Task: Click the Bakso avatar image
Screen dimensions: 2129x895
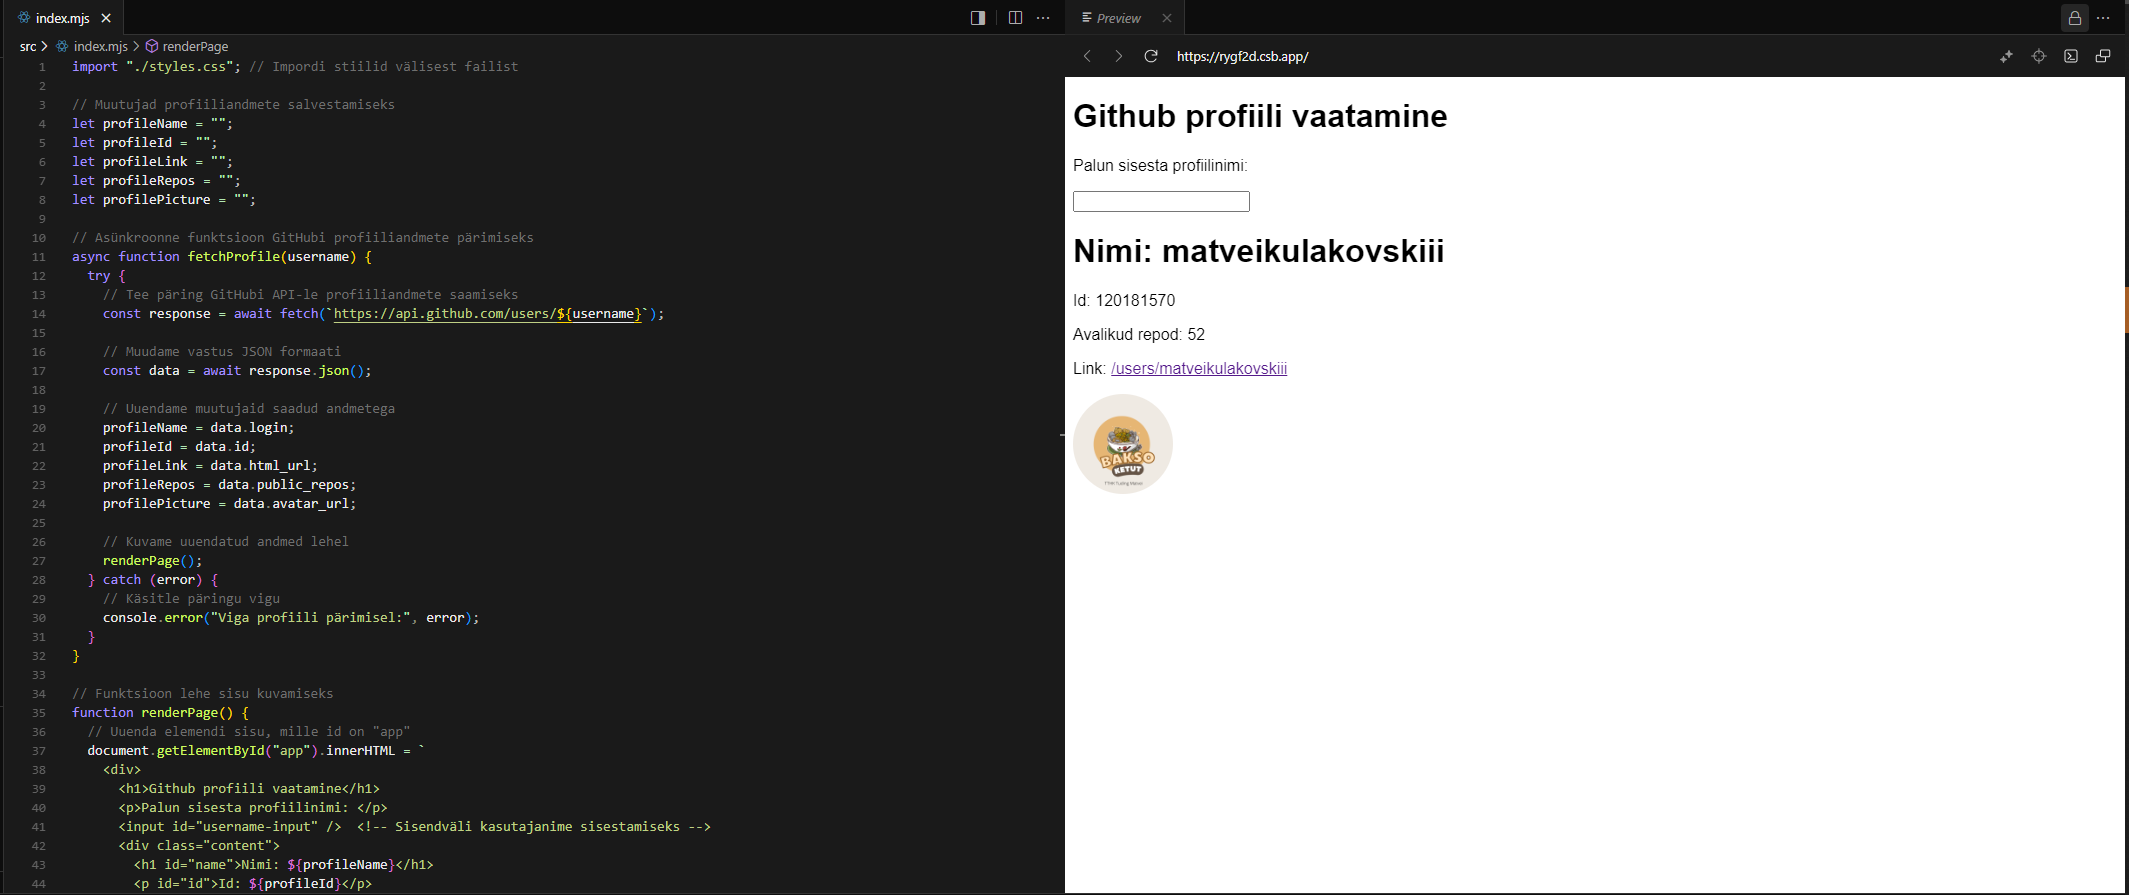Action: pyautogui.click(x=1123, y=444)
